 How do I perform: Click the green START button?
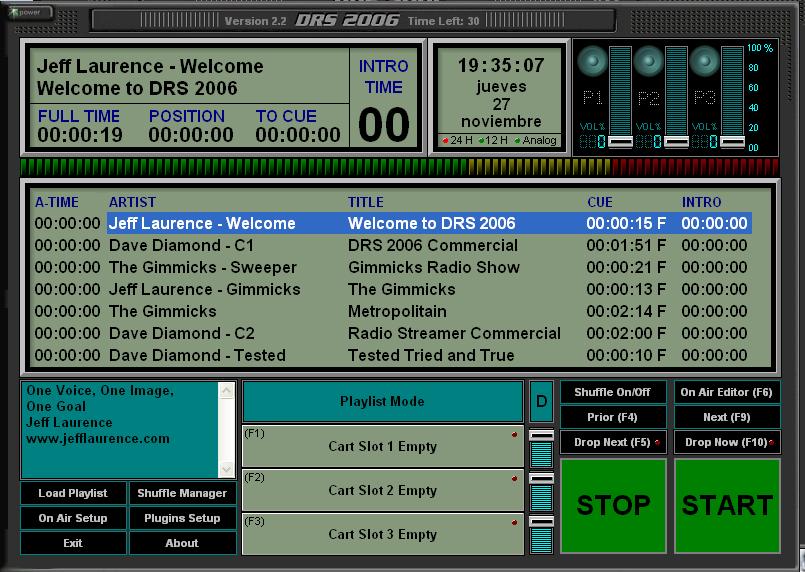coord(727,505)
